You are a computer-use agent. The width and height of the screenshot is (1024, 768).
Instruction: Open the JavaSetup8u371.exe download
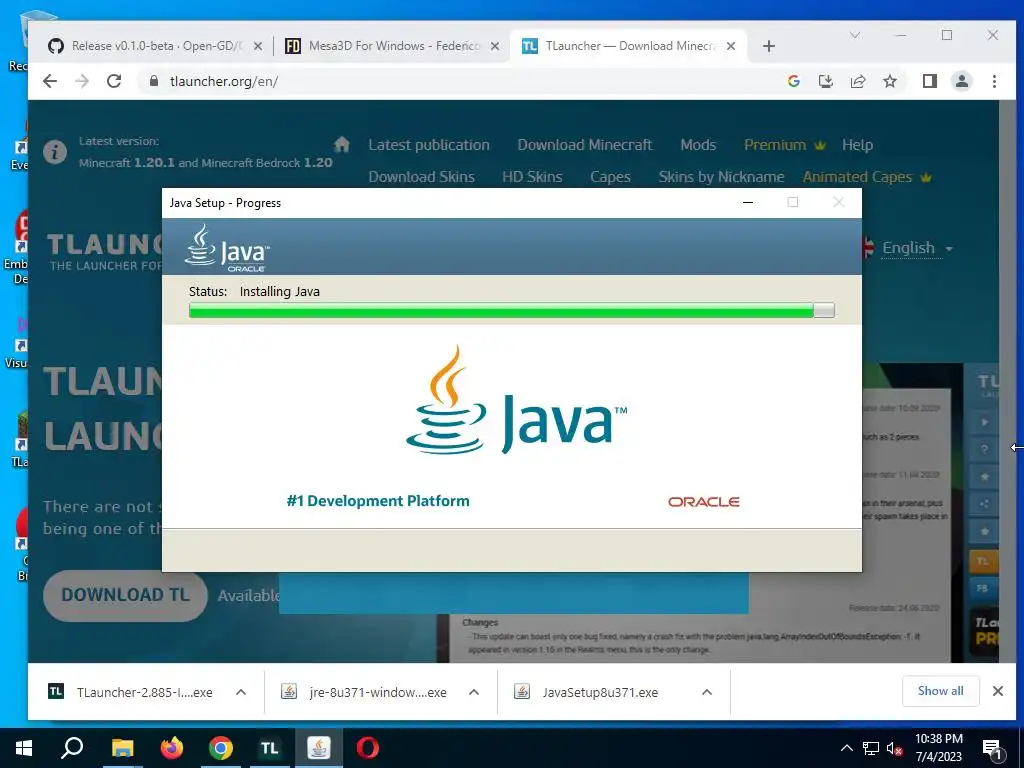click(x=586, y=692)
